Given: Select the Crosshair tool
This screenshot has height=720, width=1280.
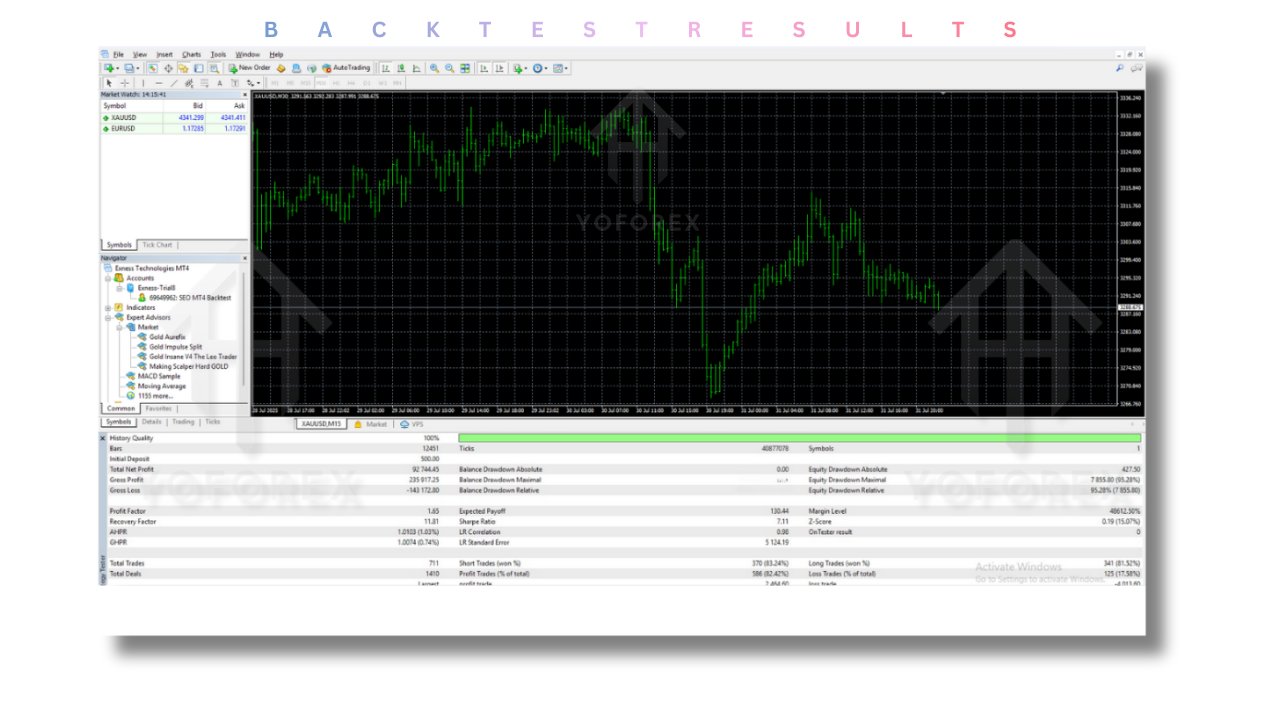Looking at the screenshot, I should 125,82.
